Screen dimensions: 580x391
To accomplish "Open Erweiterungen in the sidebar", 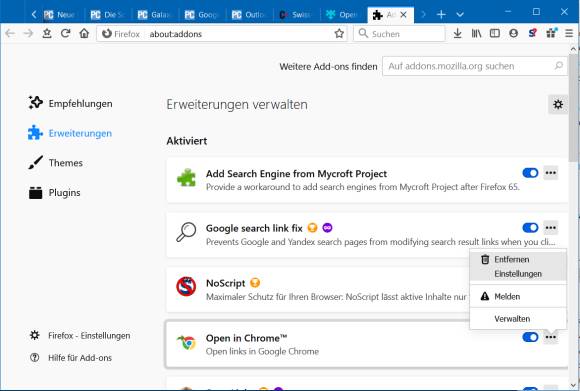I will click(x=70, y=133).
